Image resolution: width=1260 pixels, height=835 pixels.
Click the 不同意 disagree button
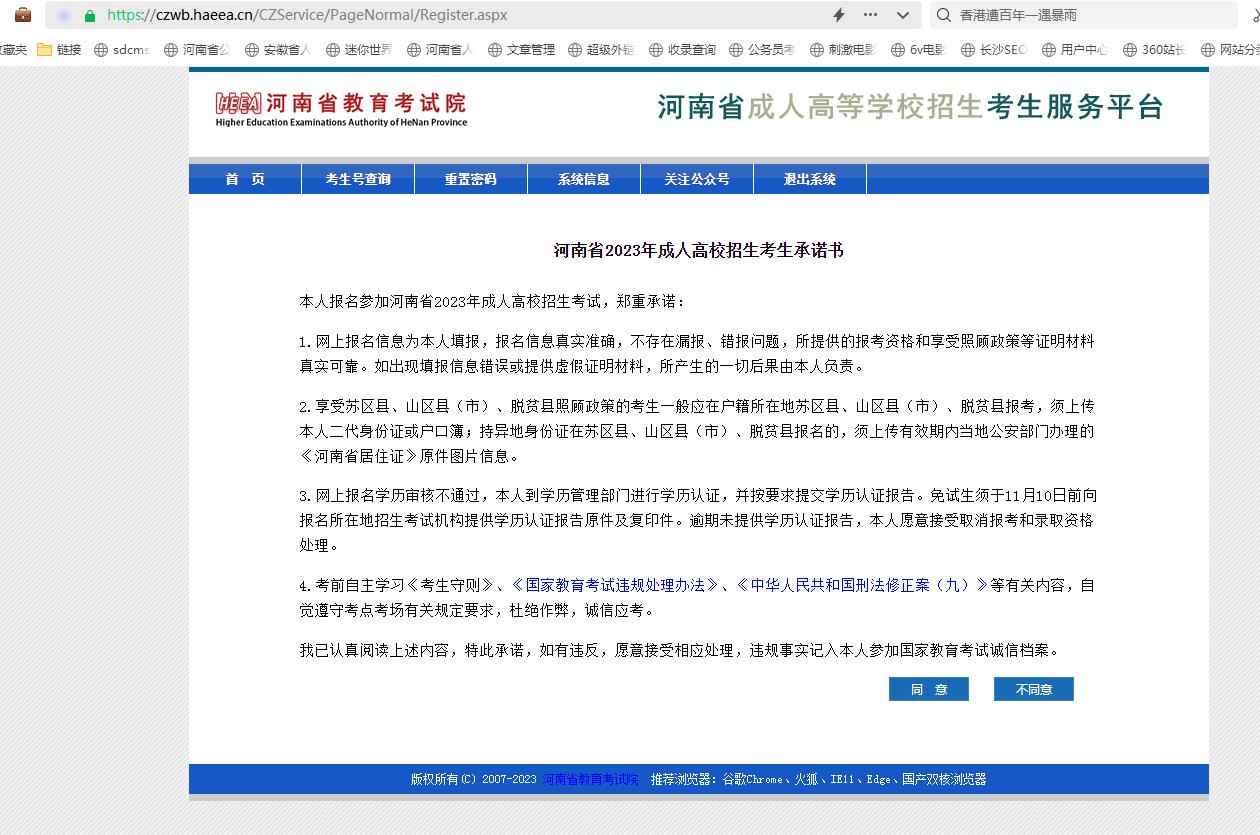click(1034, 689)
